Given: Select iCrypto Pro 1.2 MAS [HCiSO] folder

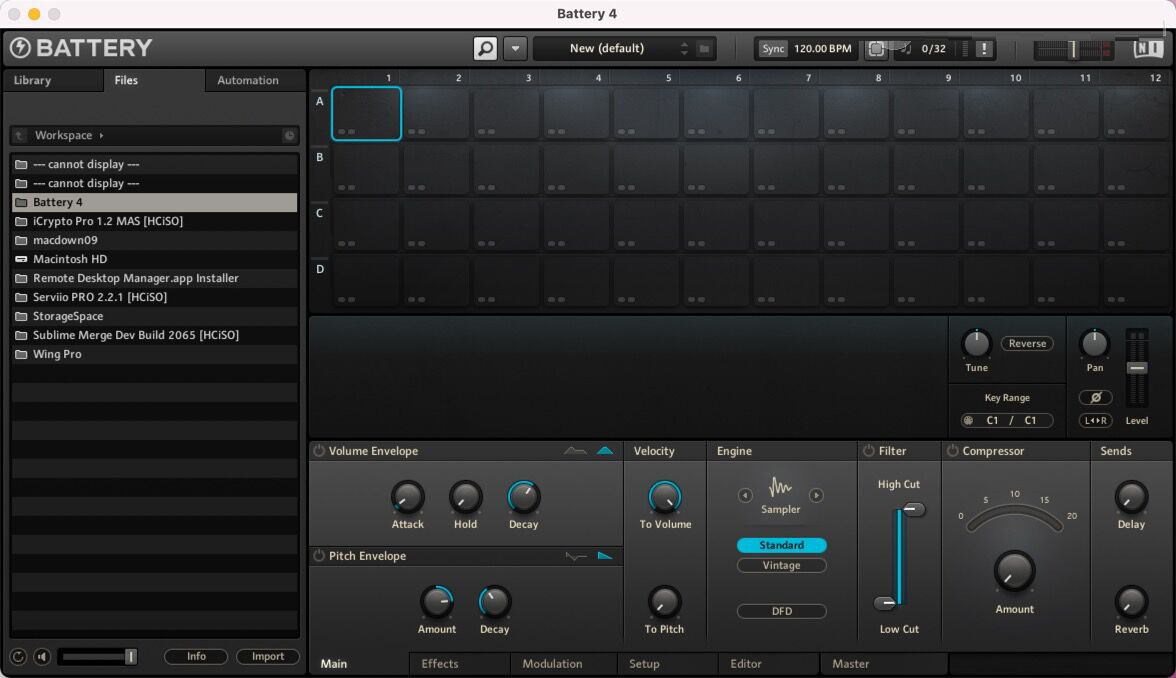Looking at the screenshot, I should click(154, 221).
